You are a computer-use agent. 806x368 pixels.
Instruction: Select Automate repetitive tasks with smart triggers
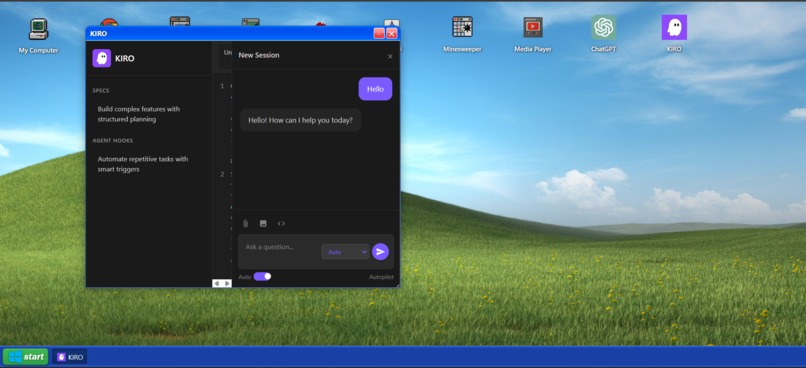click(143, 164)
